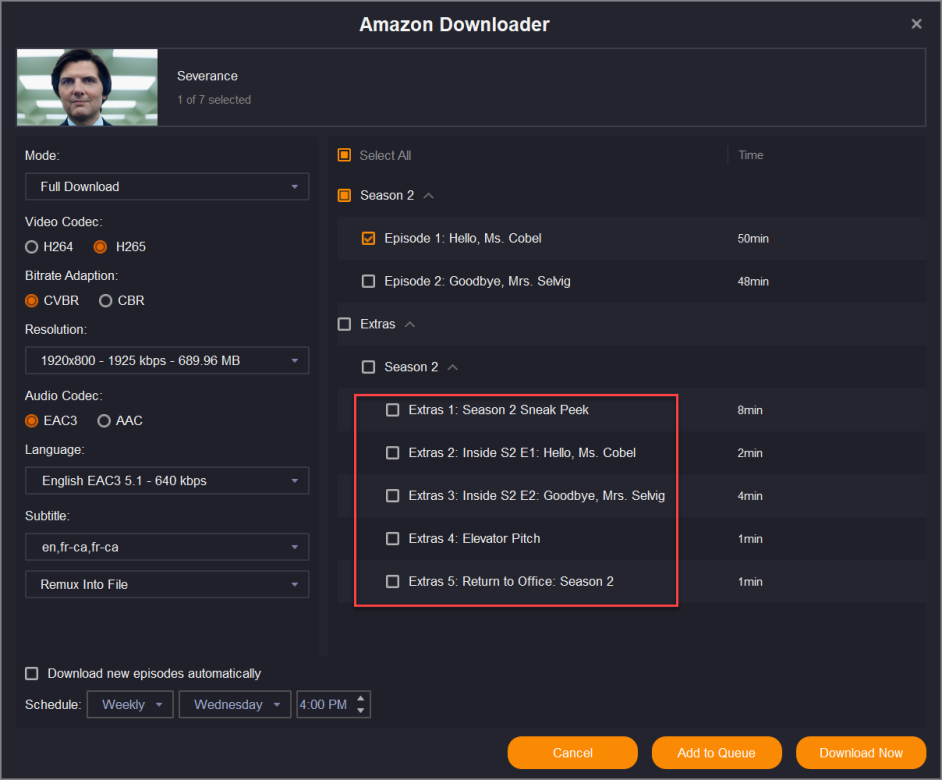Image resolution: width=942 pixels, height=780 pixels.
Task: Choose the AAC audio codec
Action: pyautogui.click(x=105, y=421)
